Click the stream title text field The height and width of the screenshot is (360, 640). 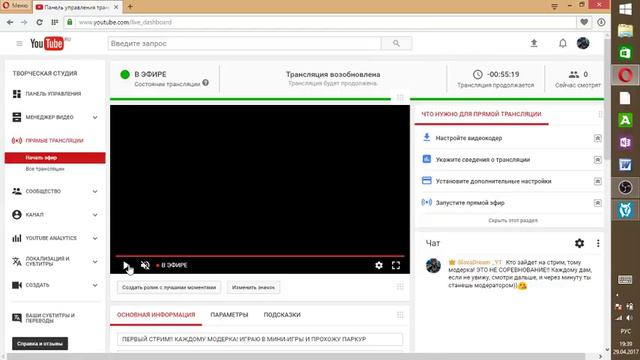tap(260, 339)
